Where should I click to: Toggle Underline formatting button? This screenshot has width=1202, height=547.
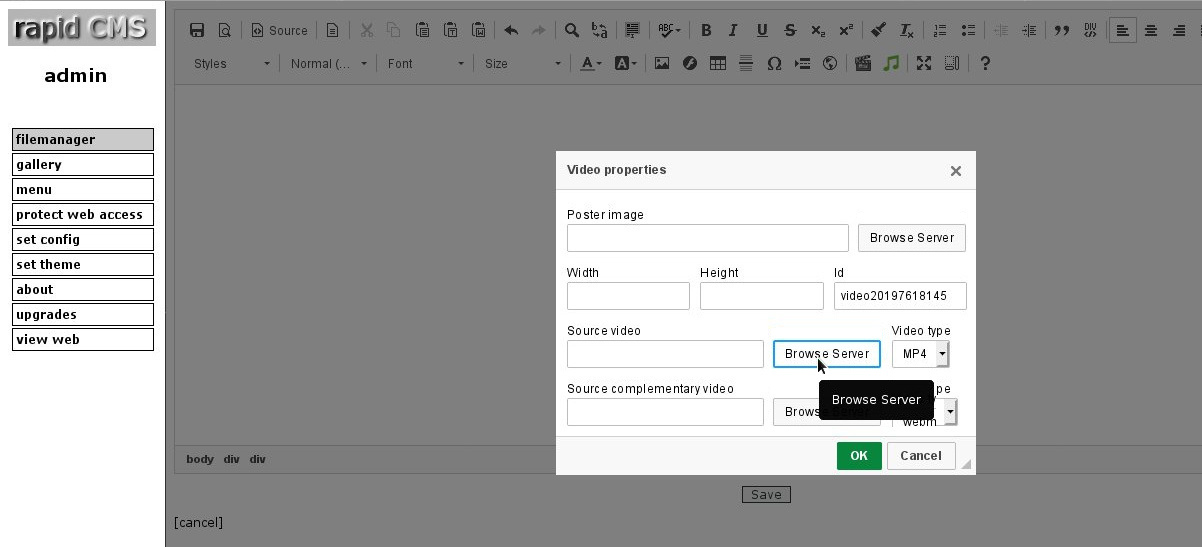tap(762, 31)
